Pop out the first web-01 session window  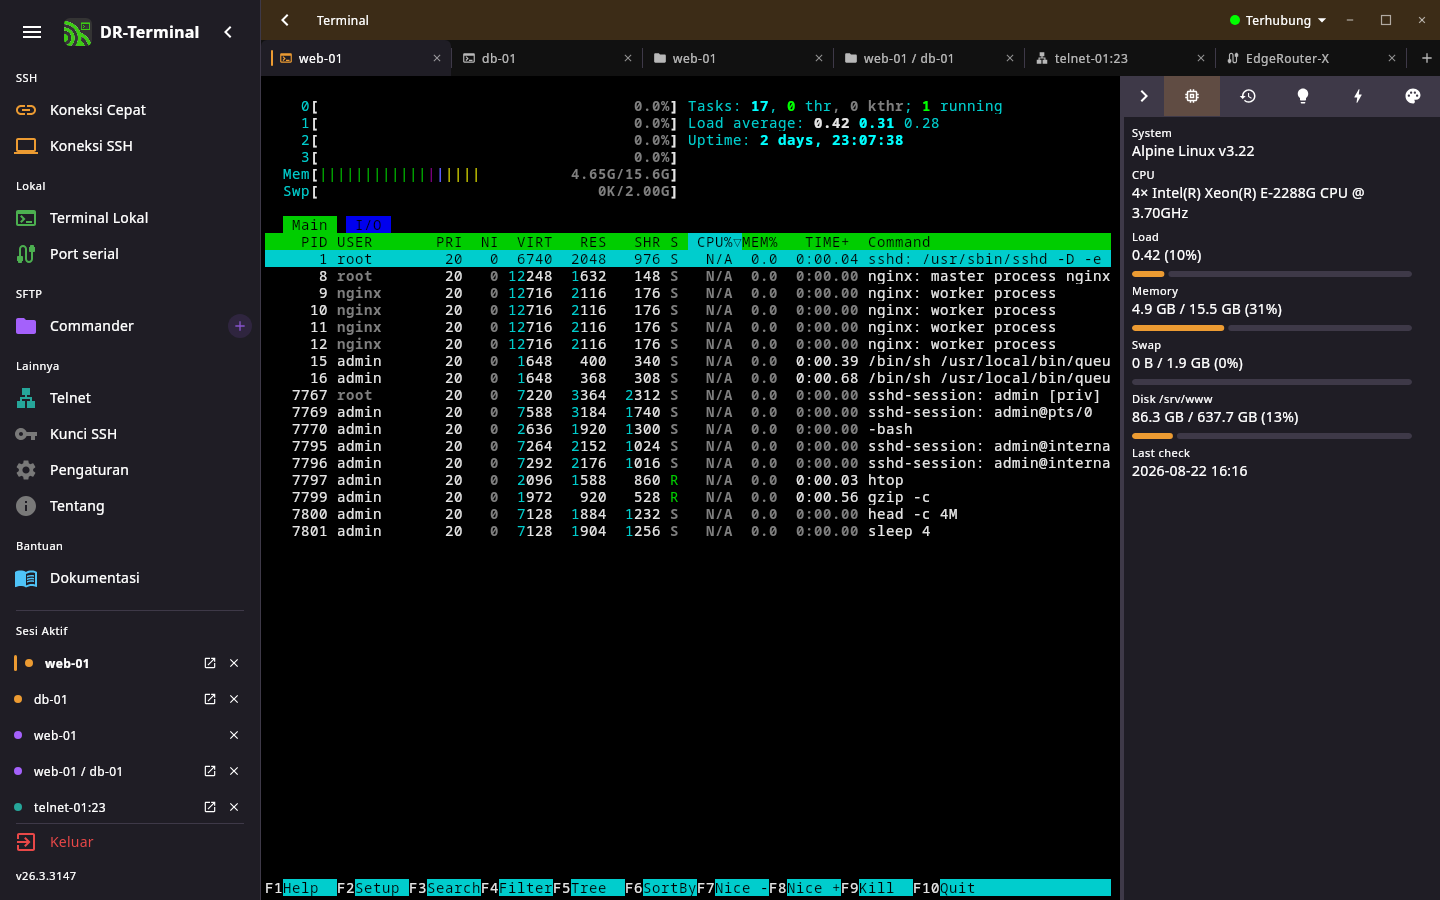tap(210, 663)
